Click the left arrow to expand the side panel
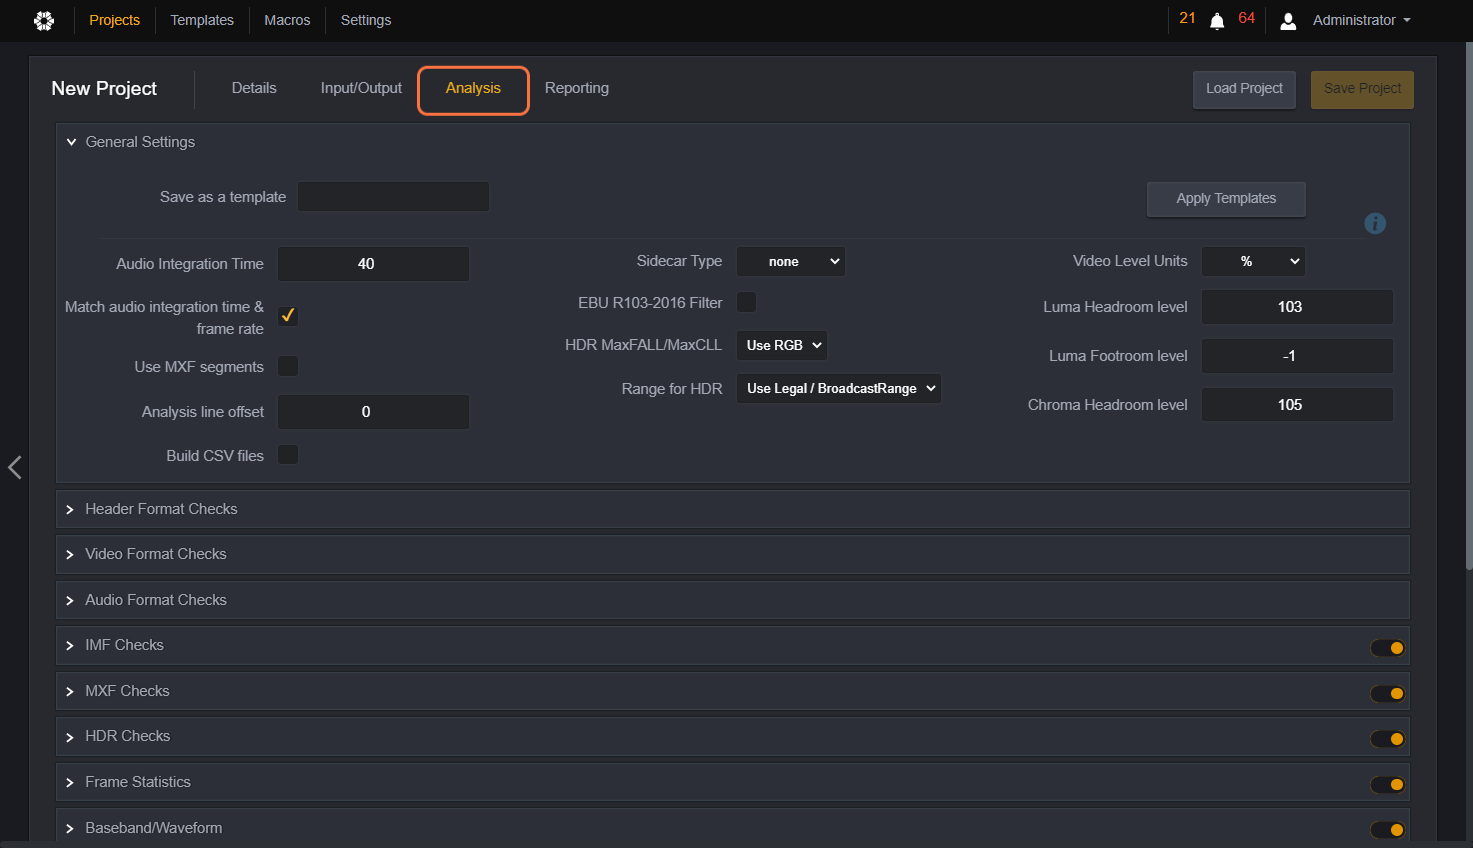1473x848 pixels. coord(14,467)
